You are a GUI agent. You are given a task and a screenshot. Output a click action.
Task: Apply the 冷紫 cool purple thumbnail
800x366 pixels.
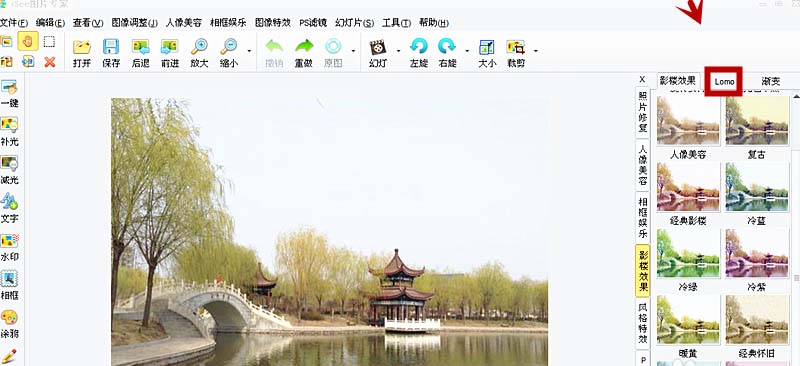757,253
